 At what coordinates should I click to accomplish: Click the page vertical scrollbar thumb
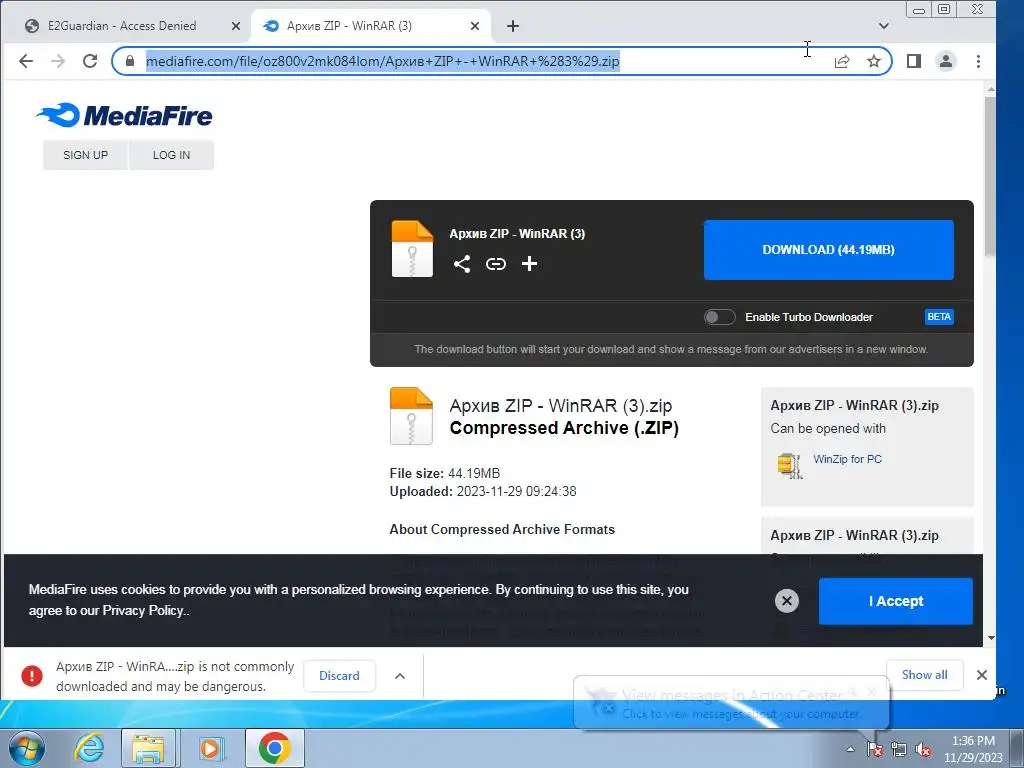991,176
